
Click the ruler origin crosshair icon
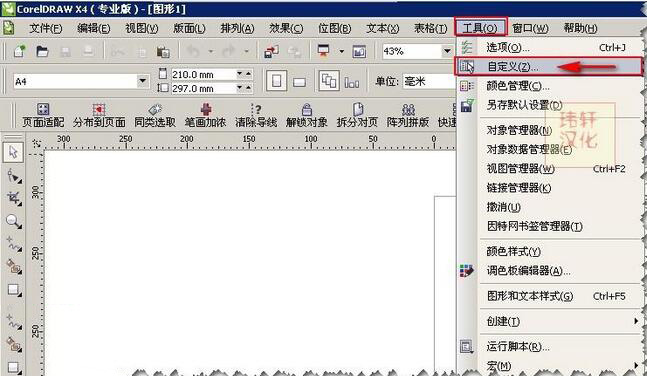[x=36, y=143]
